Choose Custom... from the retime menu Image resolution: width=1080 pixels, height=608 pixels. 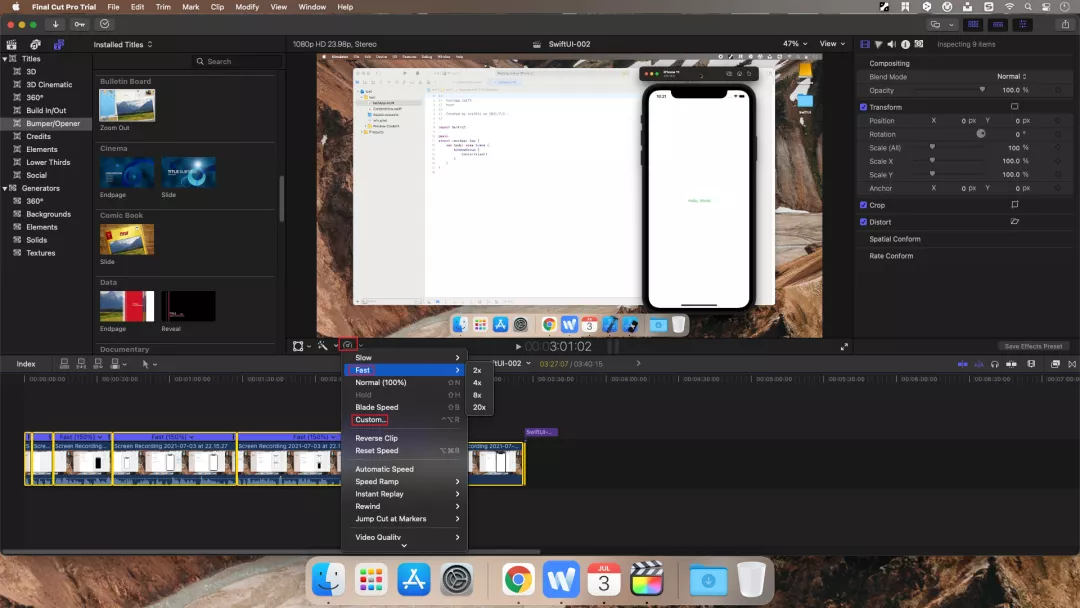(370, 420)
